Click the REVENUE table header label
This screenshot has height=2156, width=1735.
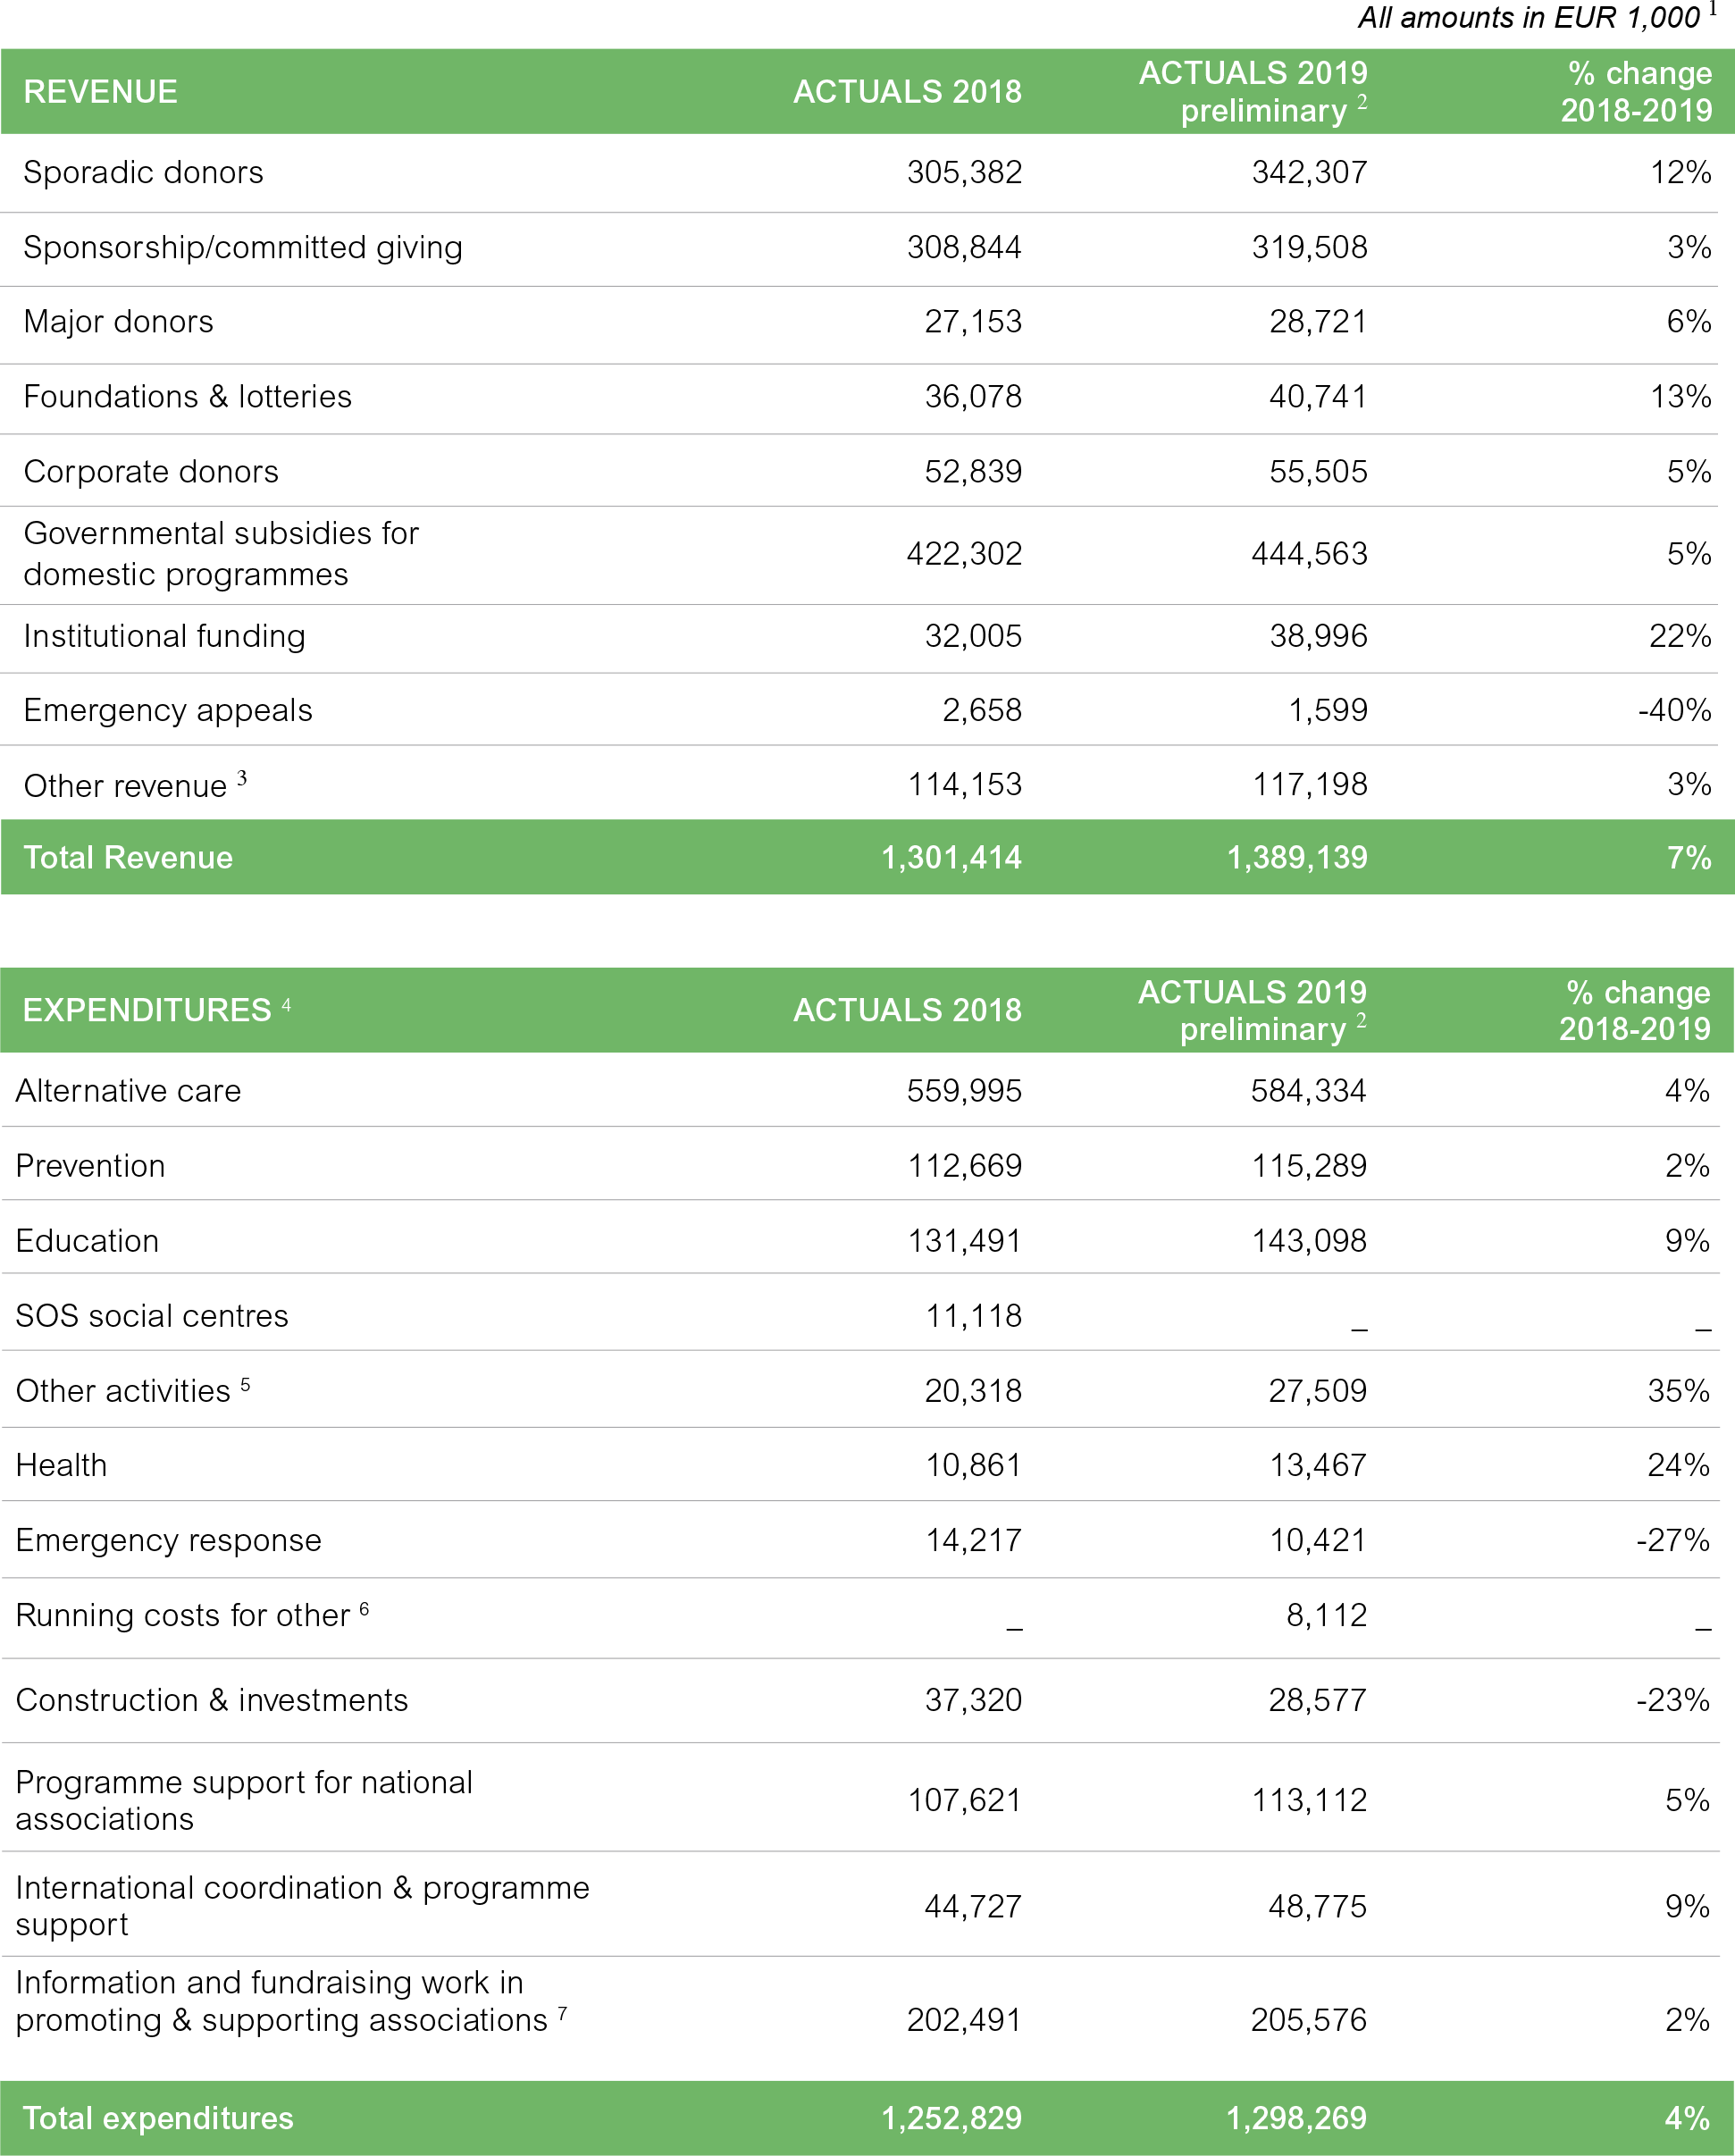coord(100,92)
